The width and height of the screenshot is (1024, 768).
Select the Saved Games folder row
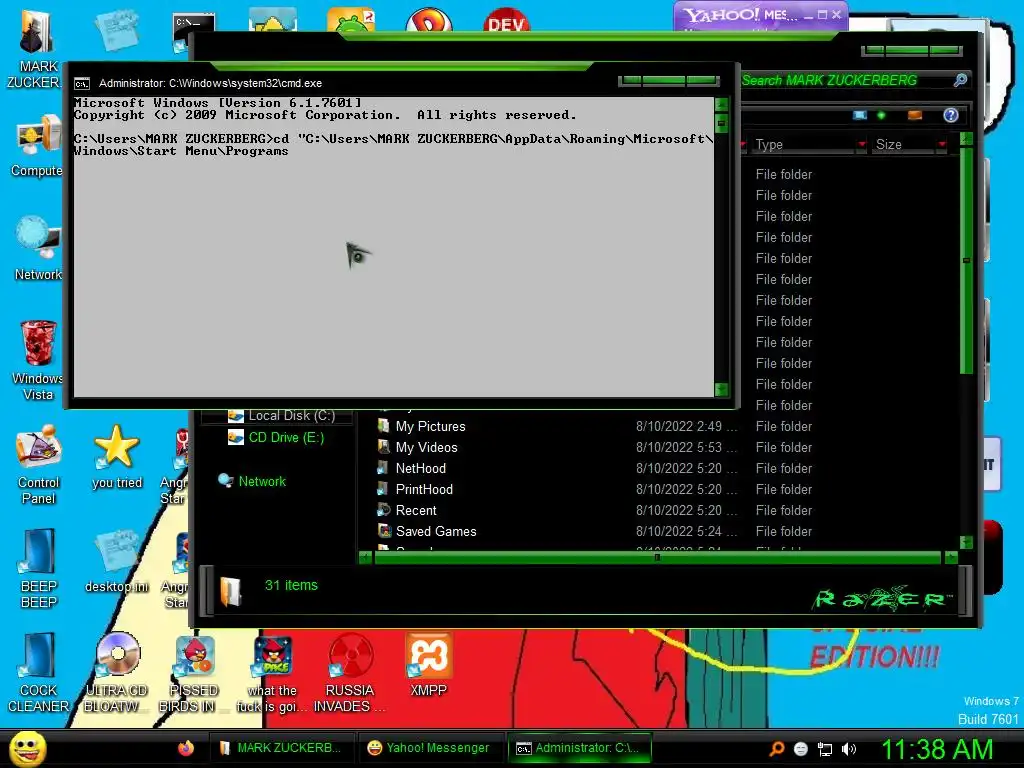[x=595, y=531]
